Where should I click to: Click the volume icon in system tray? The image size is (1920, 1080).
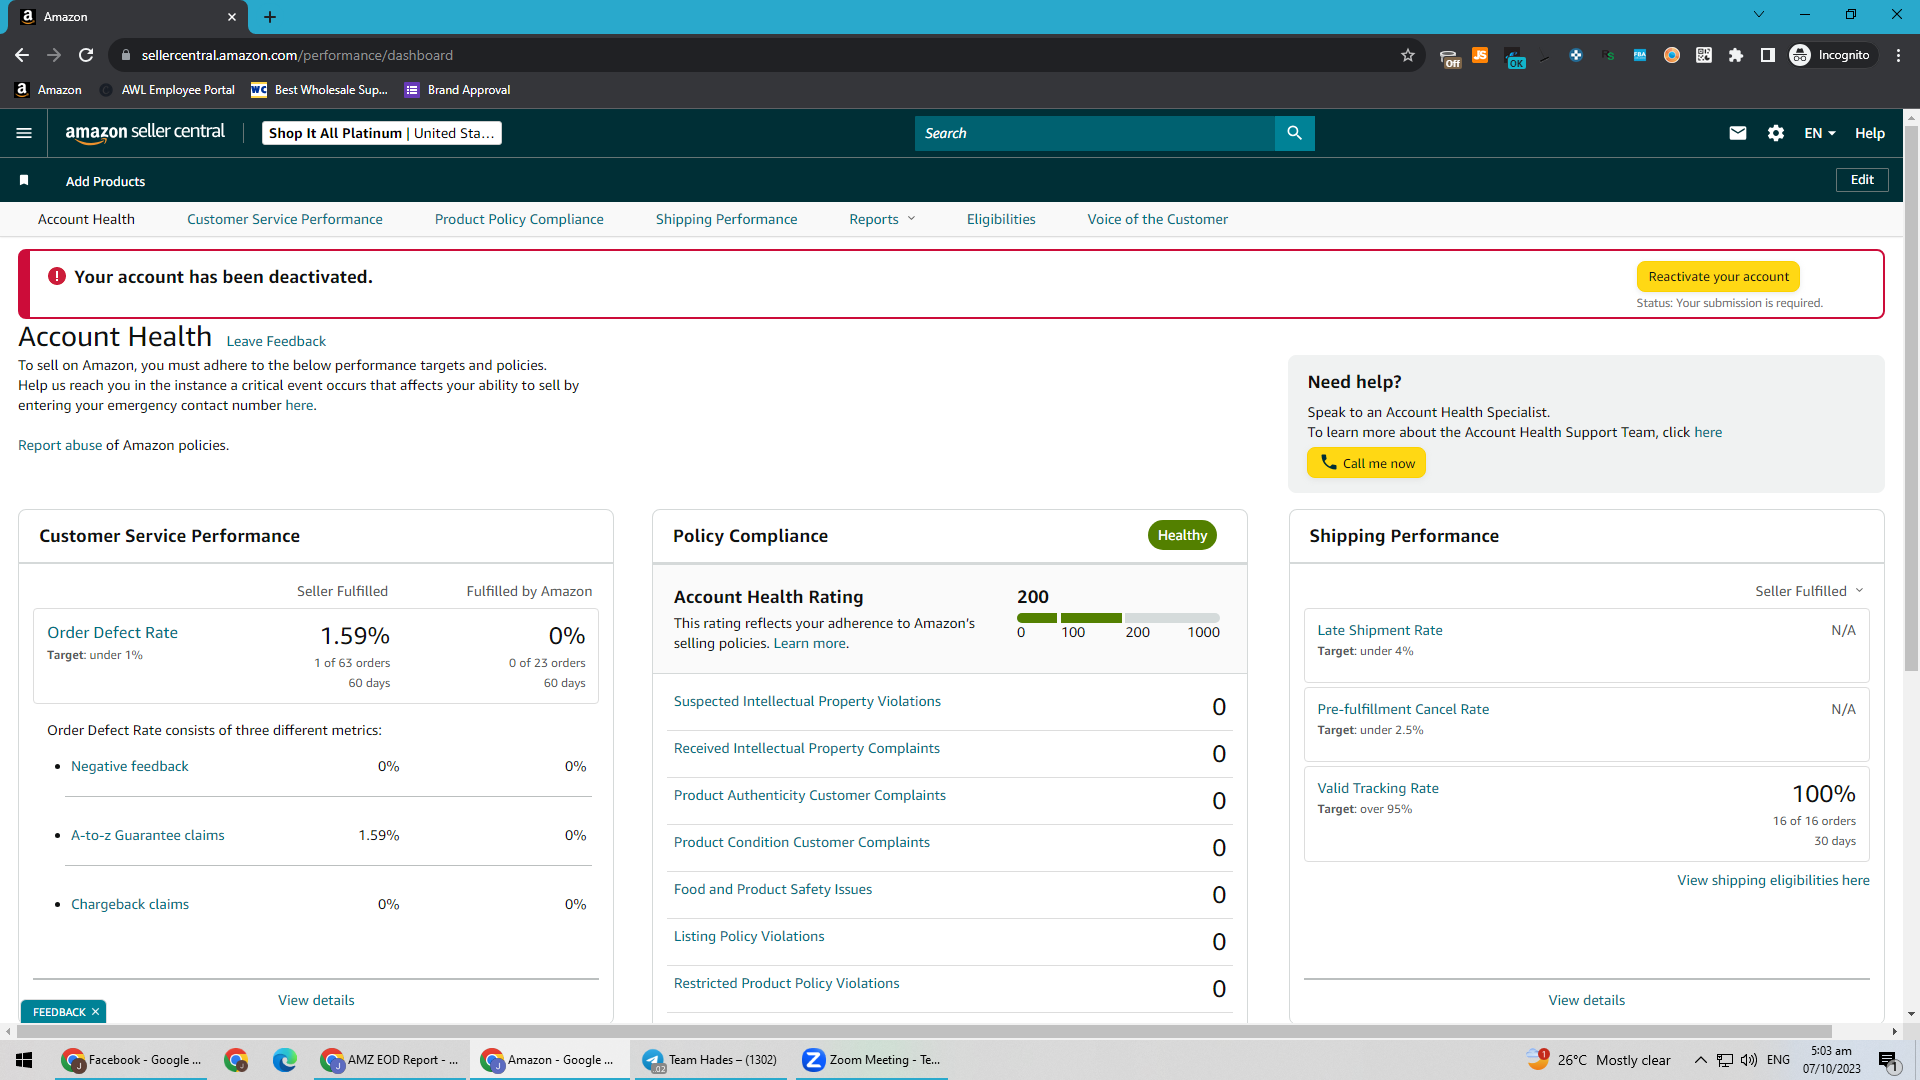click(1749, 1060)
